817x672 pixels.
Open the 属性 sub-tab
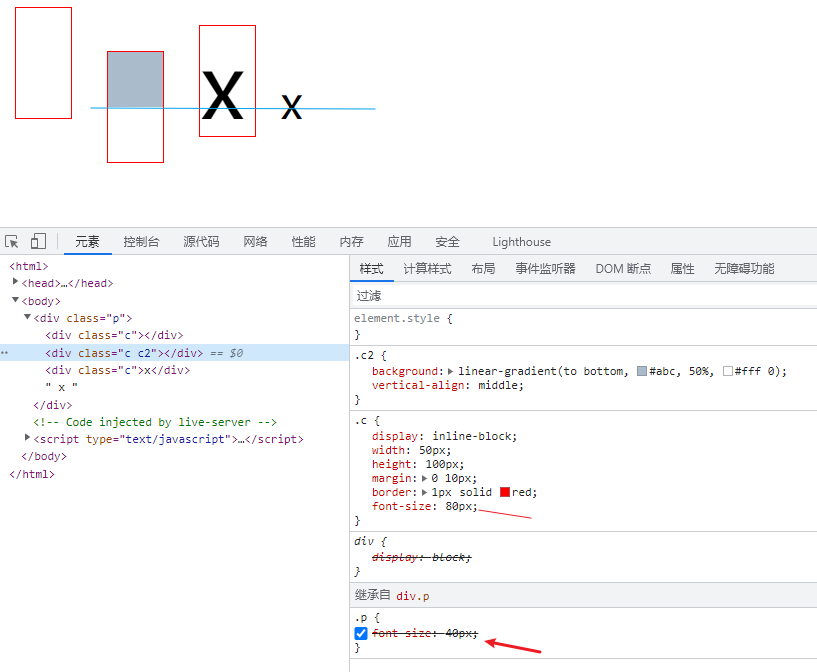coord(682,269)
